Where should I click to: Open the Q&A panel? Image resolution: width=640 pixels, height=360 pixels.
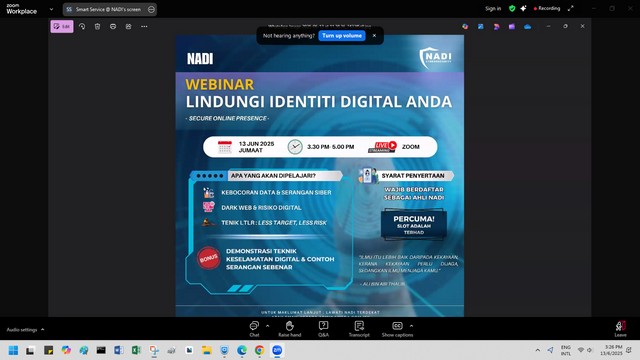pos(323,329)
